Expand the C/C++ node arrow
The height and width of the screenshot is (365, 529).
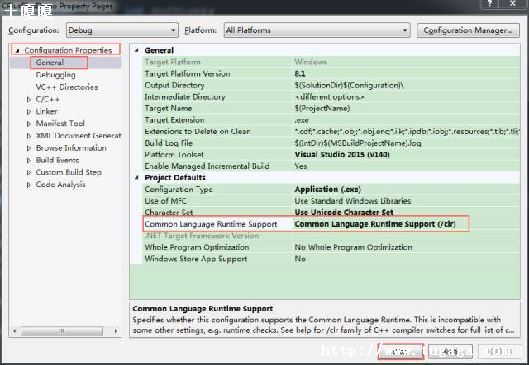pyautogui.click(x=29, y=99)
